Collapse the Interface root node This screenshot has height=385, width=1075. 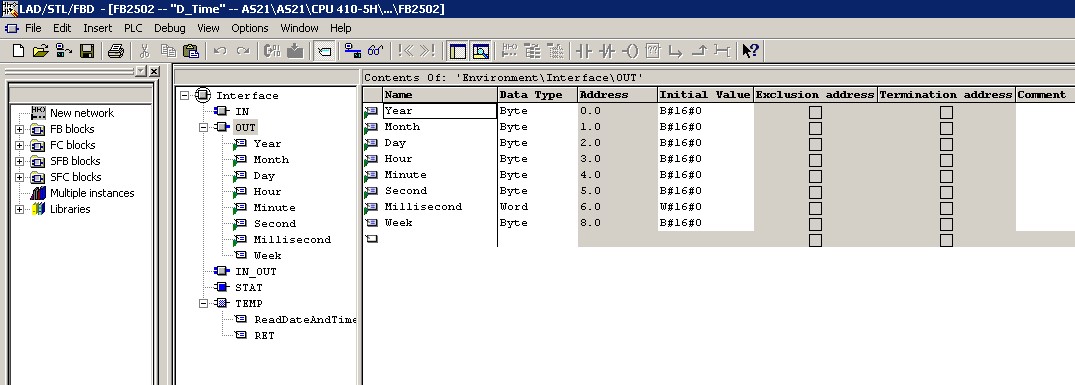184,95
